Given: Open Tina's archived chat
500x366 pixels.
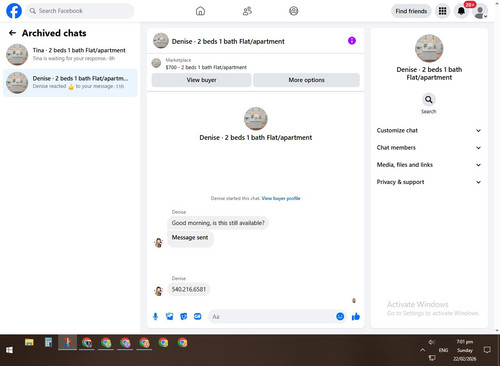Looking at the screenshot, I should pyautogui.click(x=70, y=54).
